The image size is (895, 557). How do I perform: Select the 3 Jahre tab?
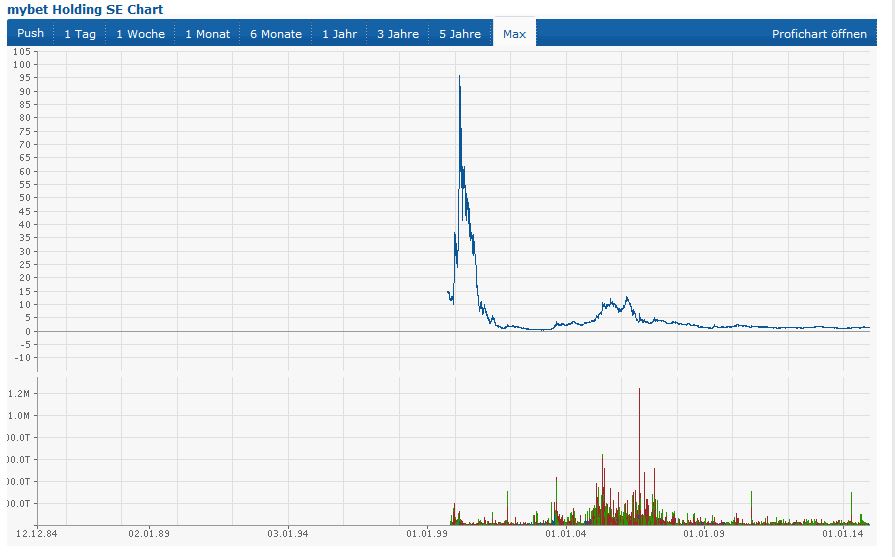tap(398, 34)
